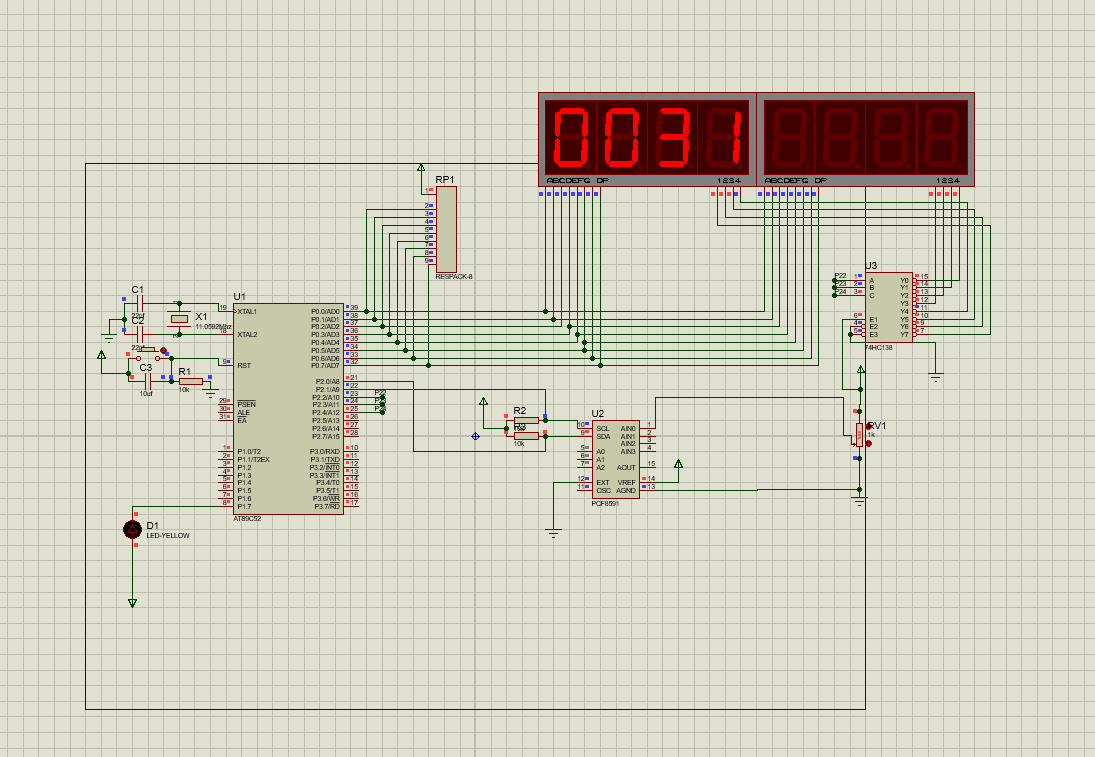Click the SCL pin label on U2
The image size is (1095, 757).
tap(603, 428)
